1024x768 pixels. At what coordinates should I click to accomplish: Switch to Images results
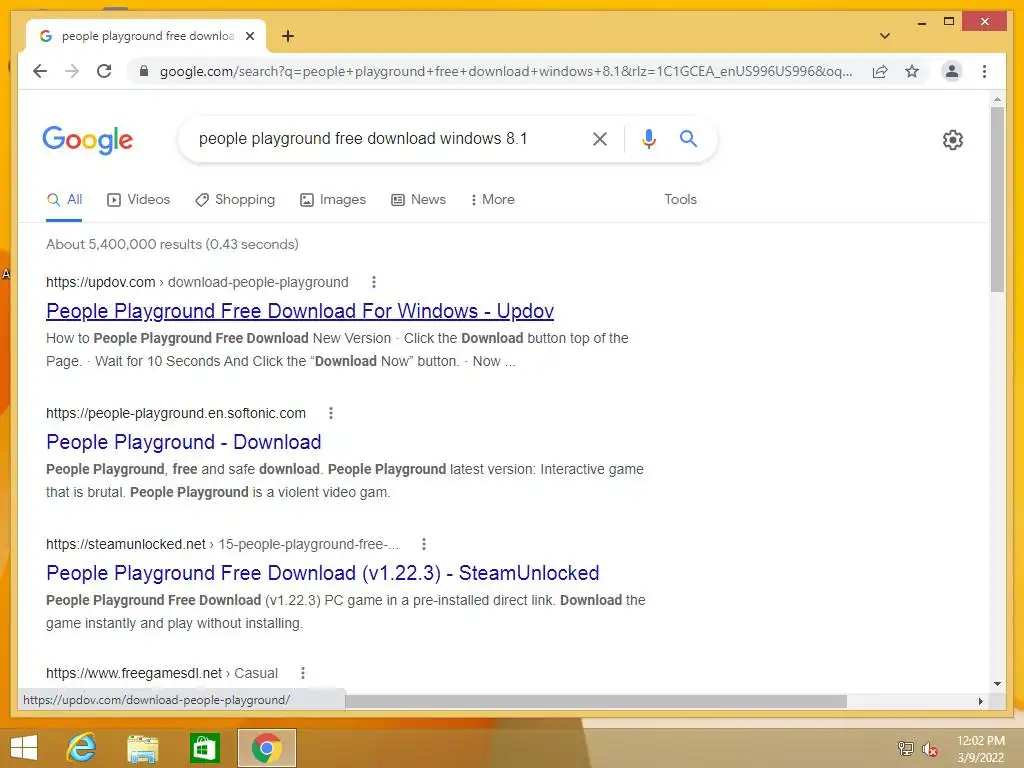[332, 200]
